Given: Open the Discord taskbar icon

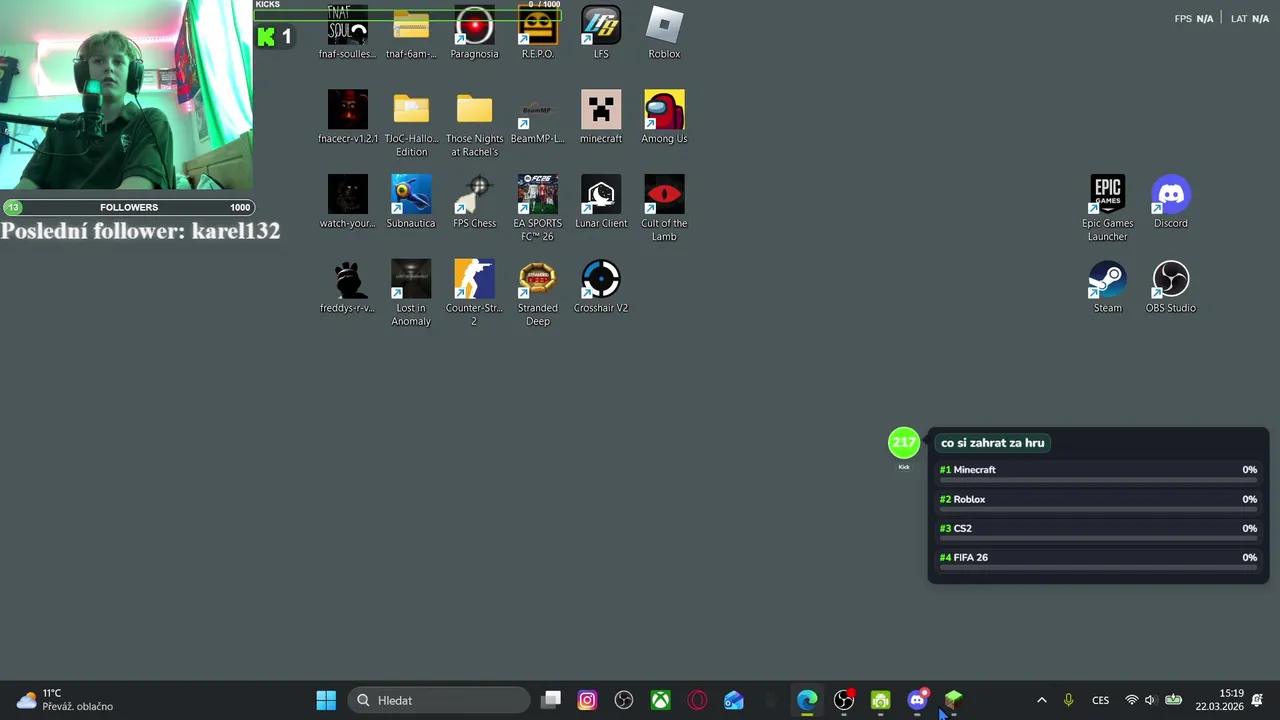Looking at the screenshot, I should pyautogui.click(x=917, y=700).
